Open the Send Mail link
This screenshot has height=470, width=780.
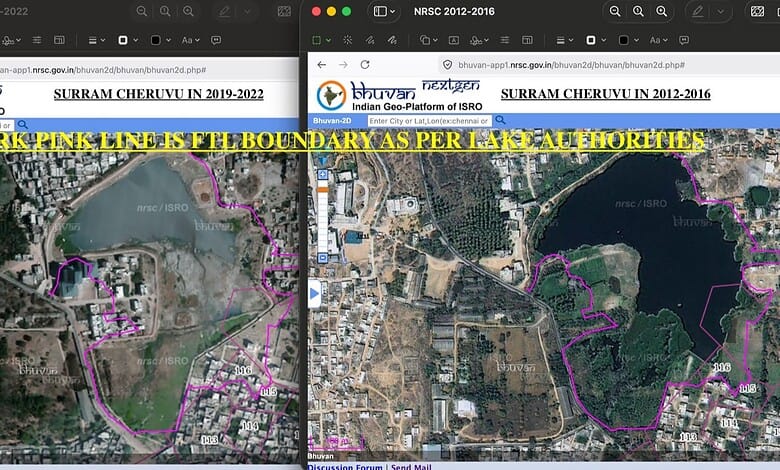pos(411,467)
